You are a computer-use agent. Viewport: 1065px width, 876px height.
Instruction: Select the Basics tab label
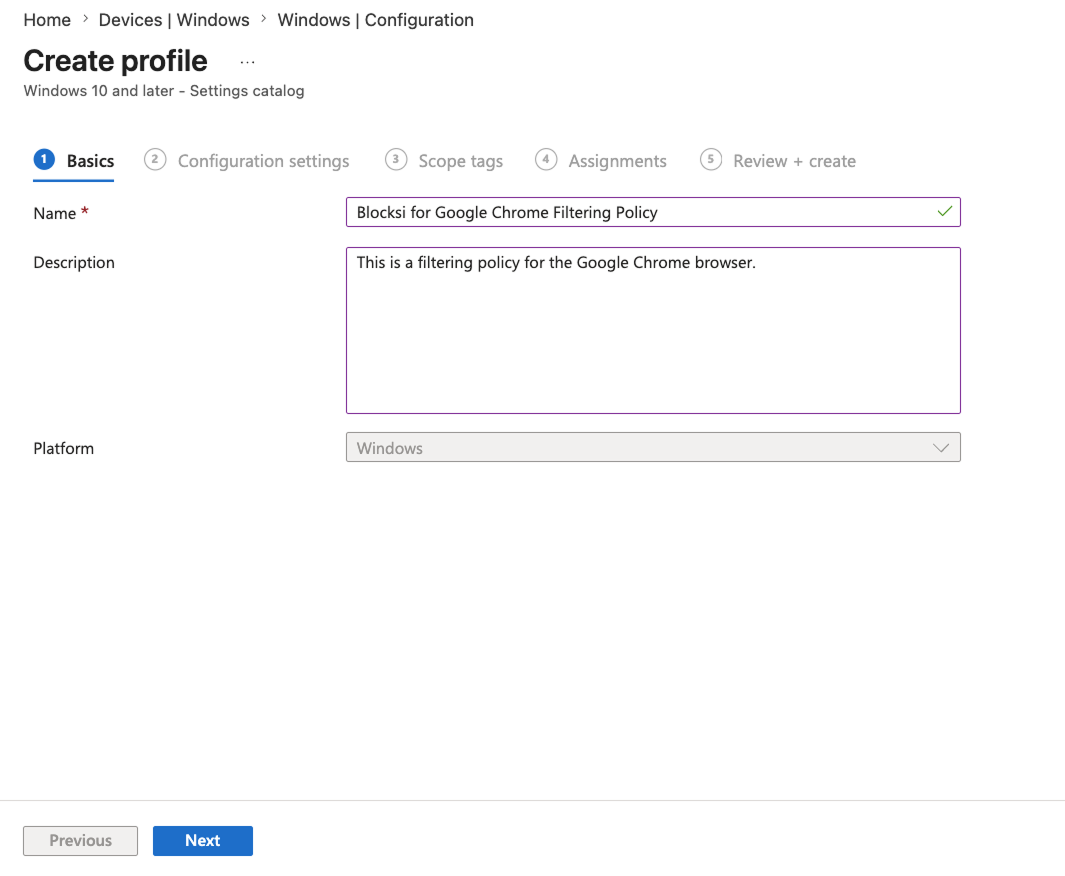click(90, 161)
